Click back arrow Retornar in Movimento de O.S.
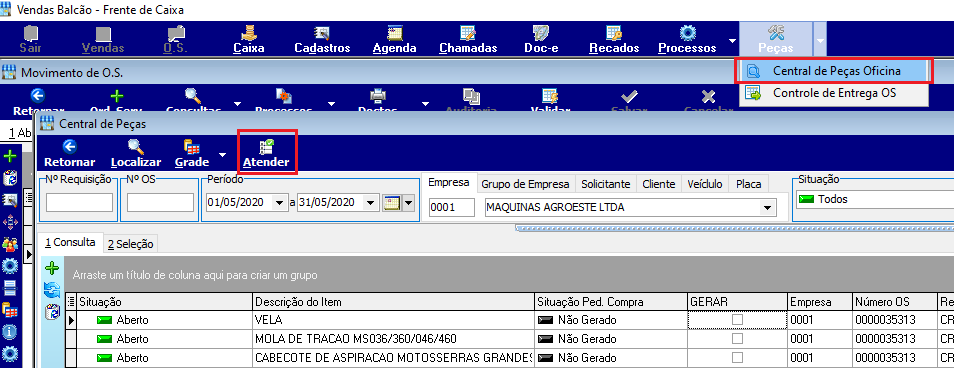The width and height of the screenshot is (954, 368). (x=38, y=96)
